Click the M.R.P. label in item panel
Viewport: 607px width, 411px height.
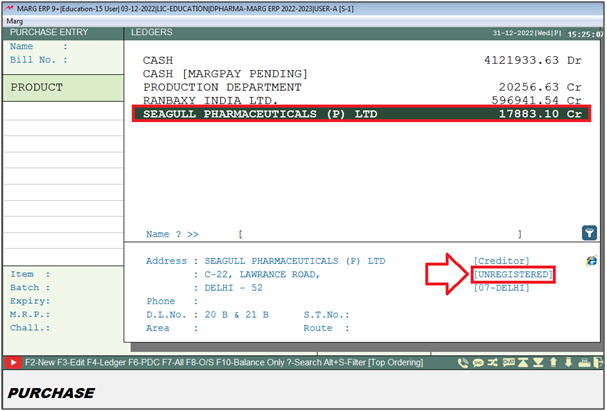pos(30,315)
